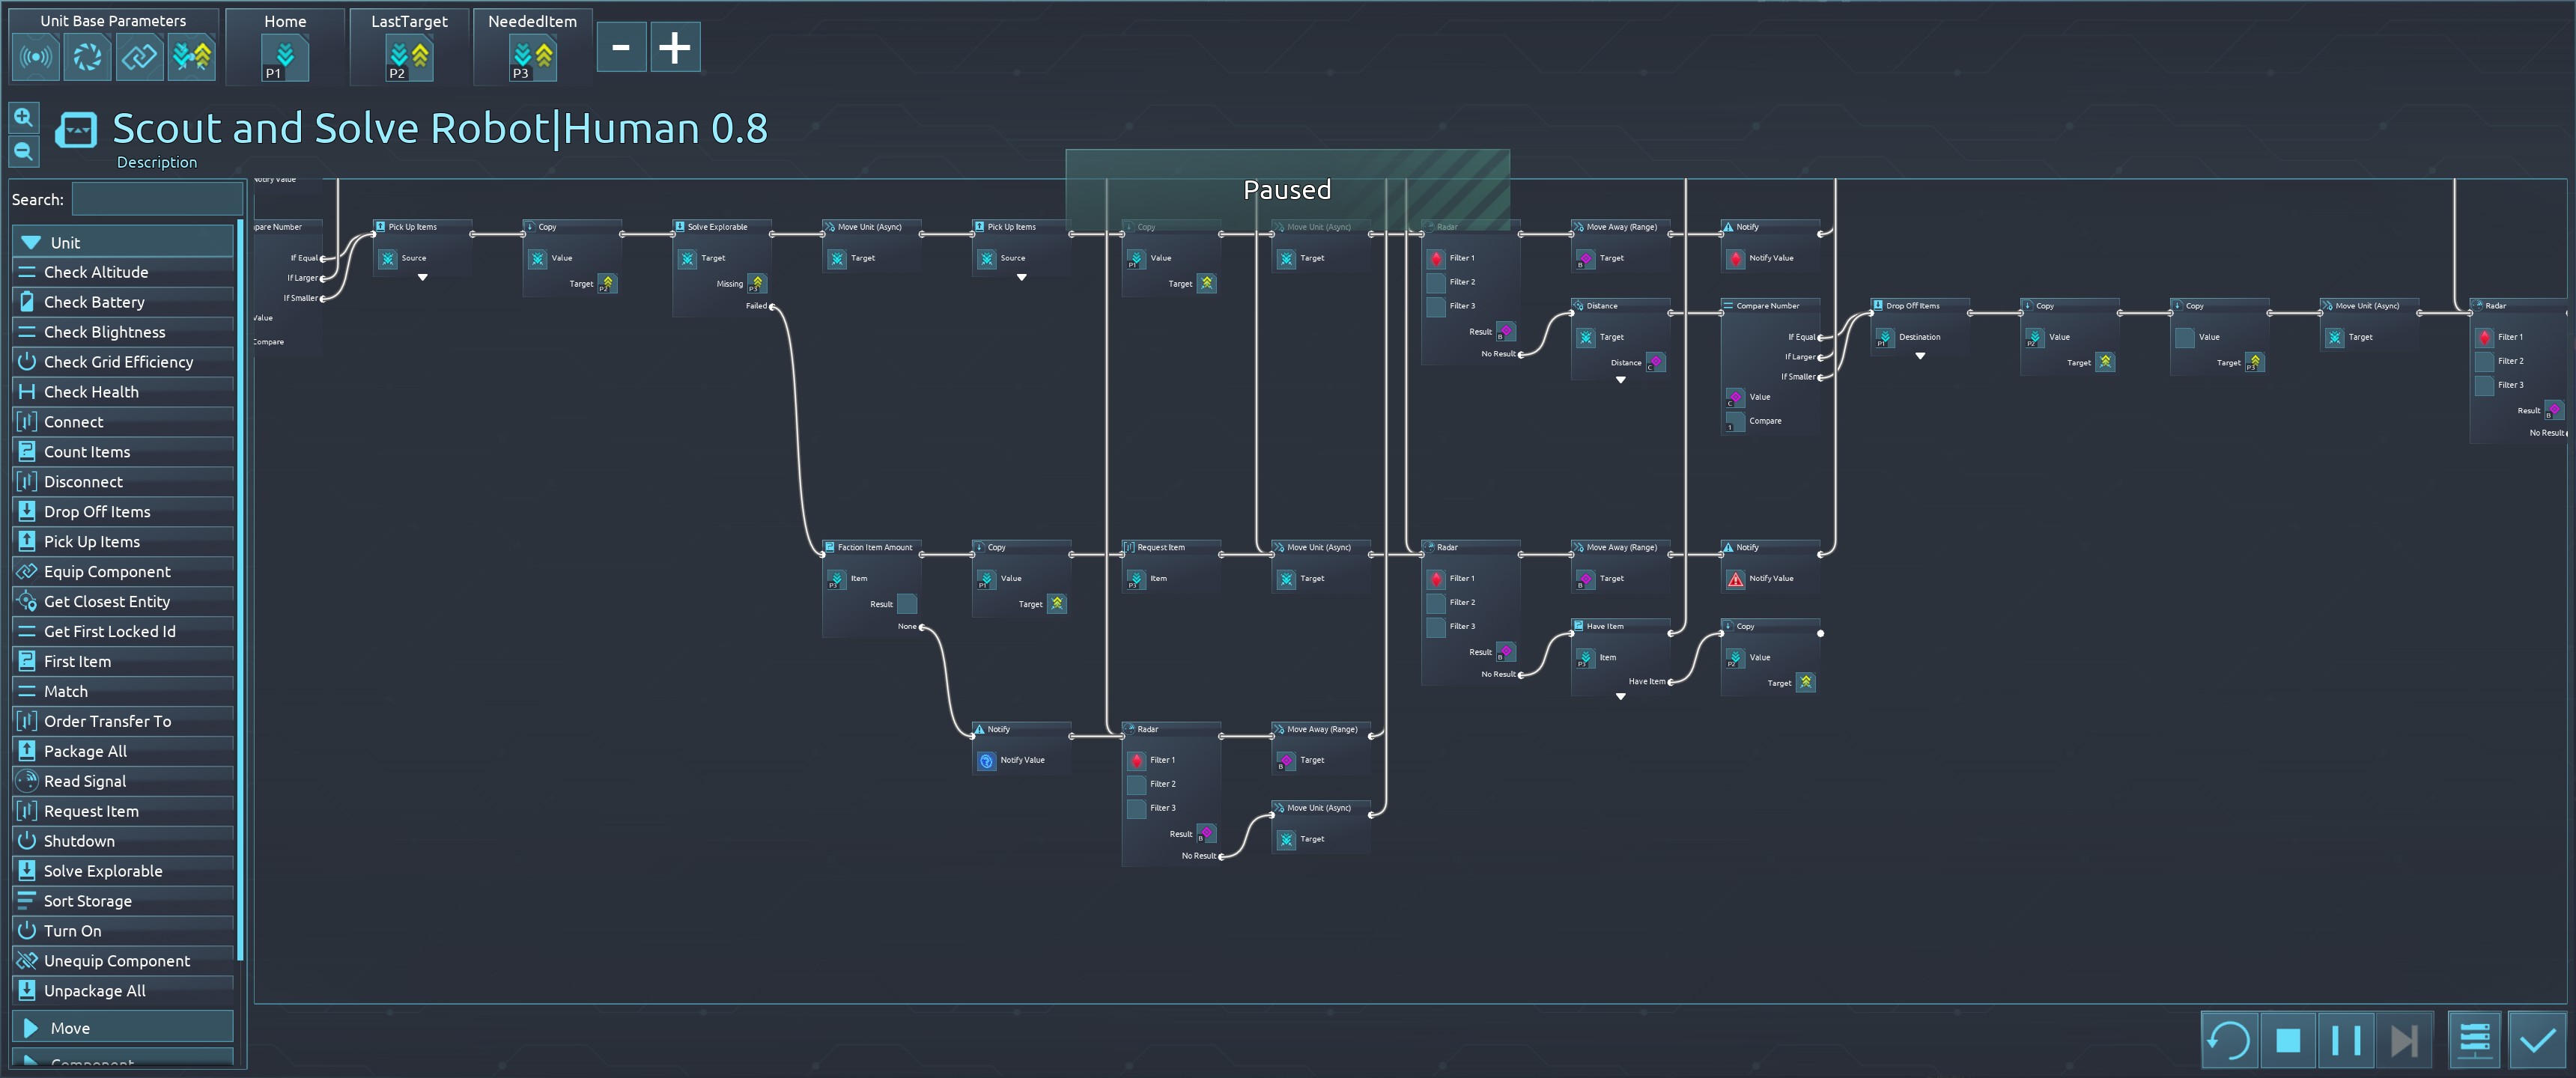Image resolution: width=2576 pixels, height=1078 pixels.
Task: Click the Description text under the title
Action: 157,162
